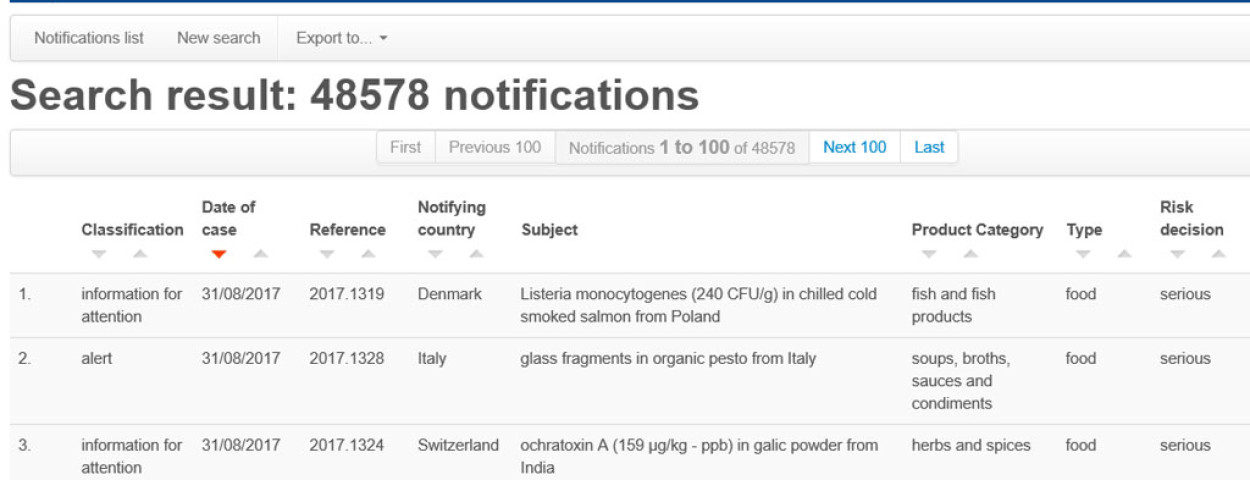Go to Notifications list

pyautogui.click(x=89, y=38)
